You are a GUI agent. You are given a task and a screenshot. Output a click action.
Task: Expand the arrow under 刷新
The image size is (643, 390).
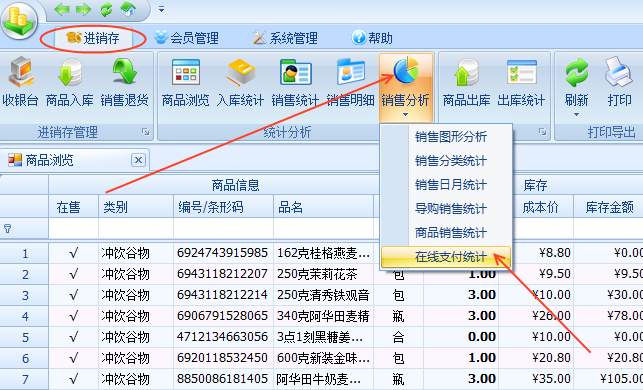pos(577,114)
